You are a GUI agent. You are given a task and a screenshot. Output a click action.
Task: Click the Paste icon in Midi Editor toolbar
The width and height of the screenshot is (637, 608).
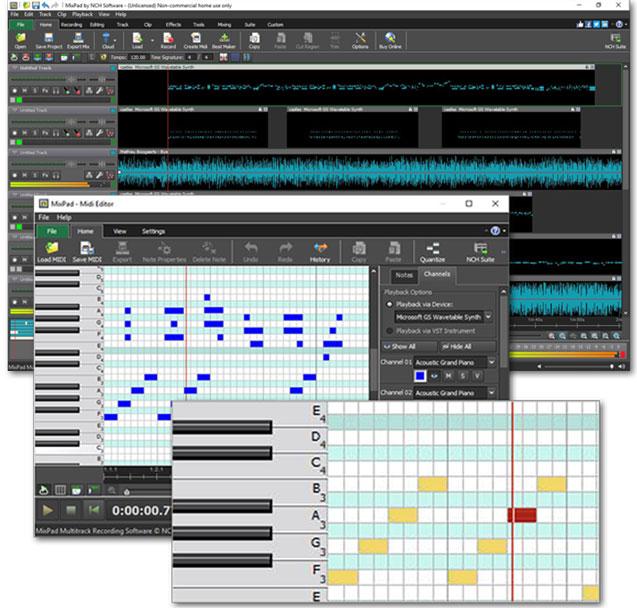[x=393, y=252]
